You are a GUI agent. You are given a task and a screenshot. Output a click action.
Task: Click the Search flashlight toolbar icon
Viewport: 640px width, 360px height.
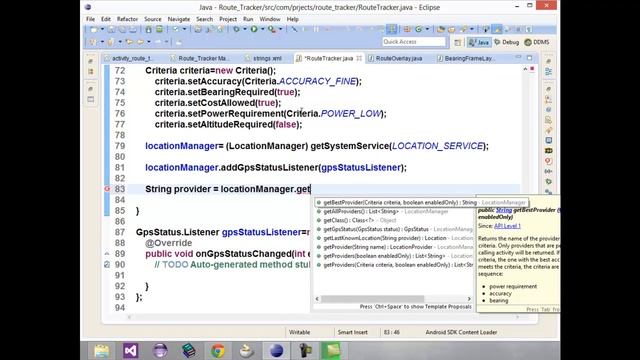tap(463, 29)
